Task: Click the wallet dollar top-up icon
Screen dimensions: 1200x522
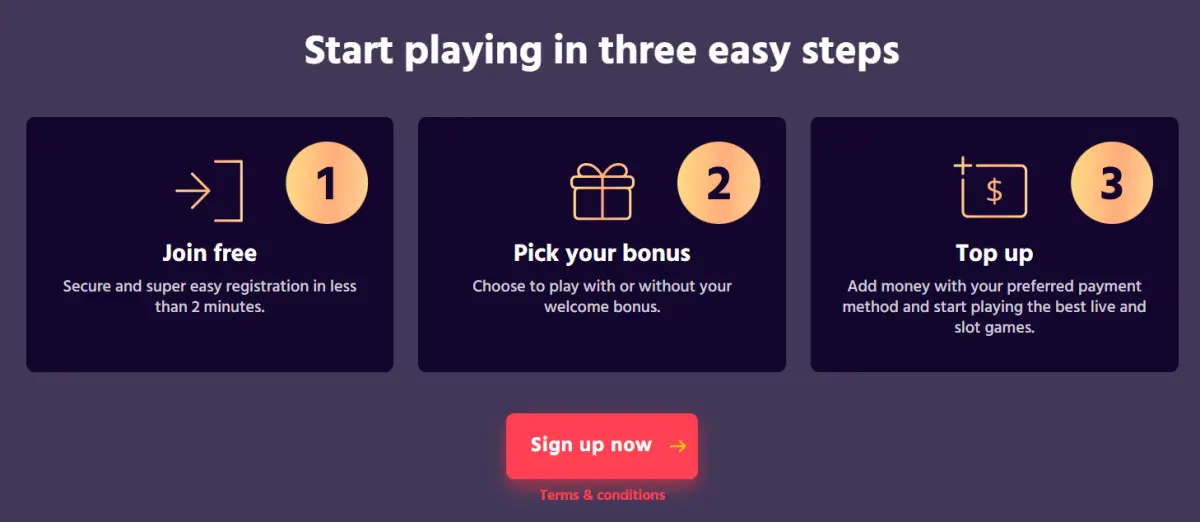Action: pyautogui.click(x=991, y=189)
